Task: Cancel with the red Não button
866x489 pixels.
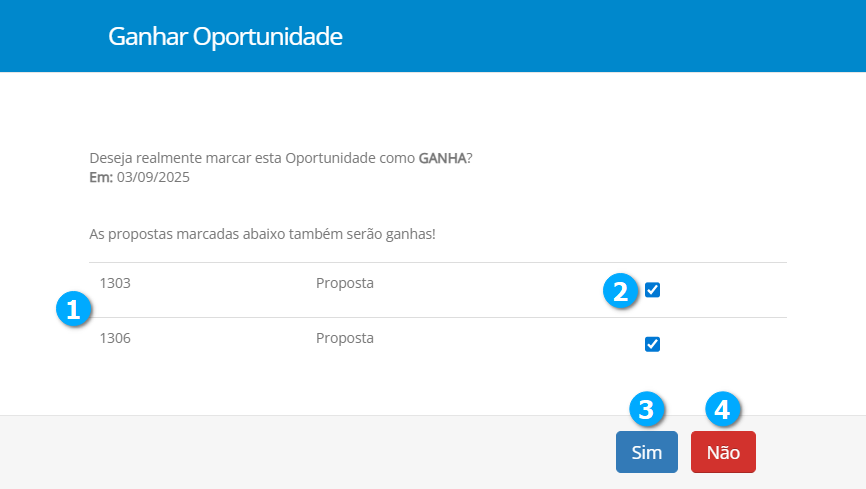Action: (x=723, y=452)
